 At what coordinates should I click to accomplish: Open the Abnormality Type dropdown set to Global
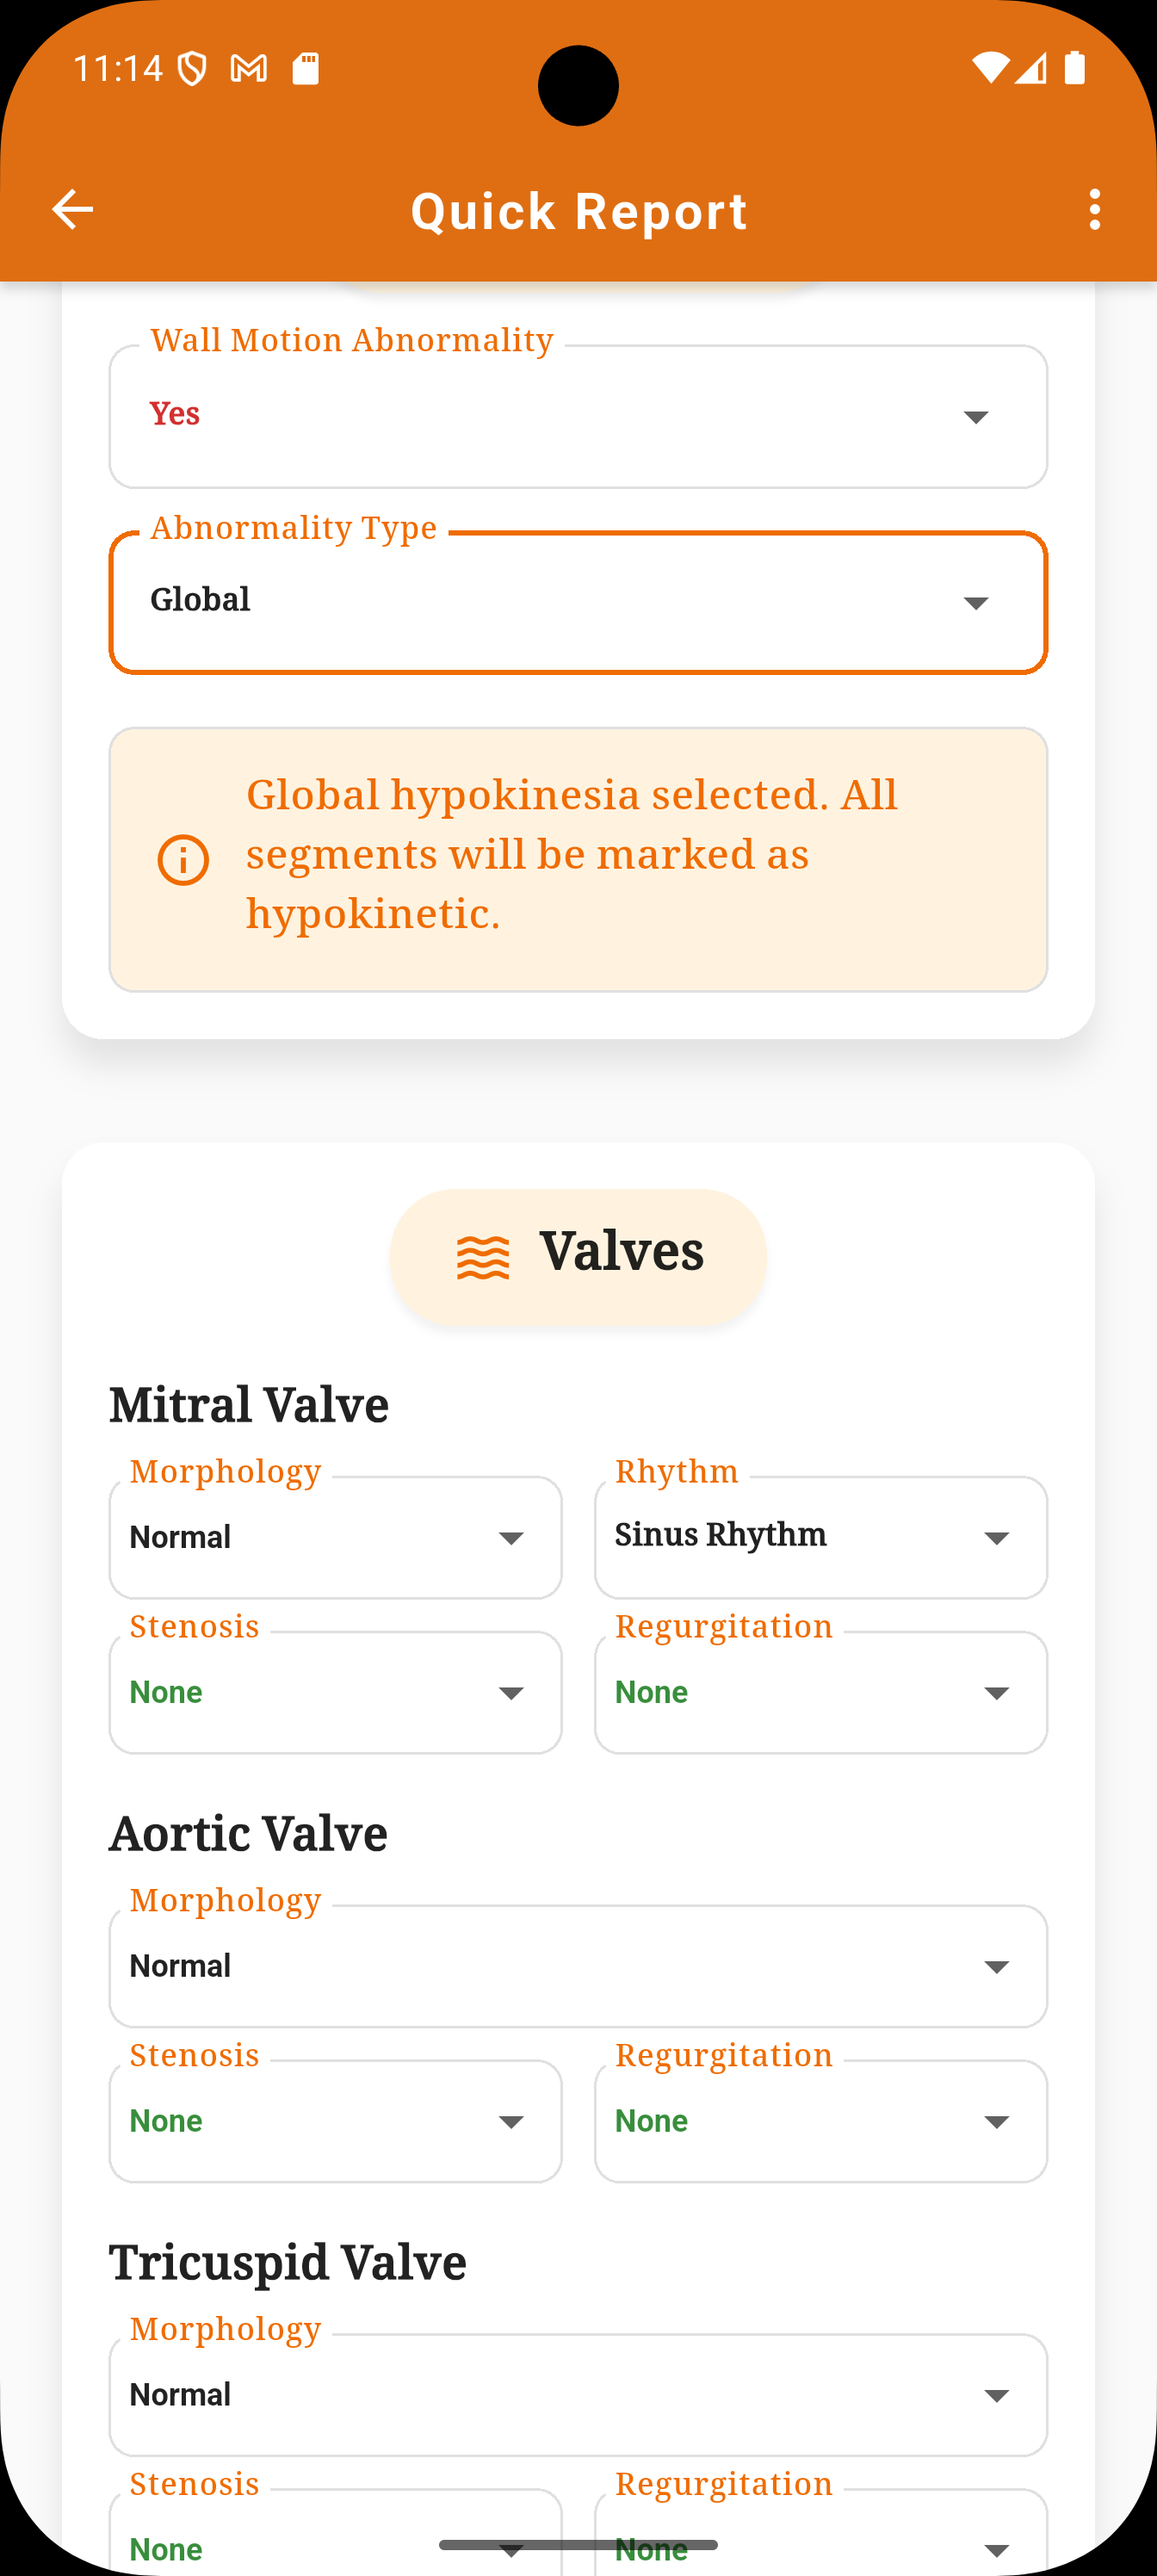578,603
